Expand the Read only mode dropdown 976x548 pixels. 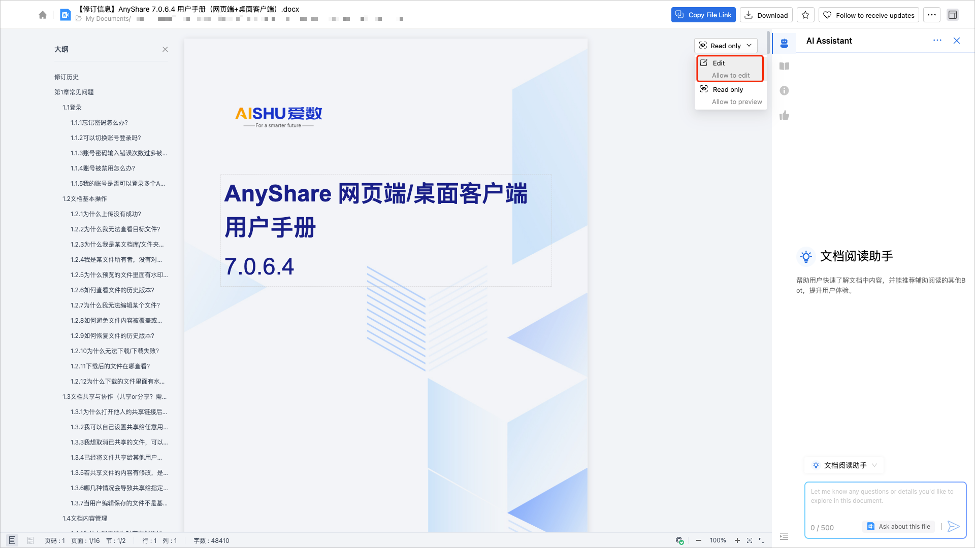pyautogui.click(x=725, y=46)
